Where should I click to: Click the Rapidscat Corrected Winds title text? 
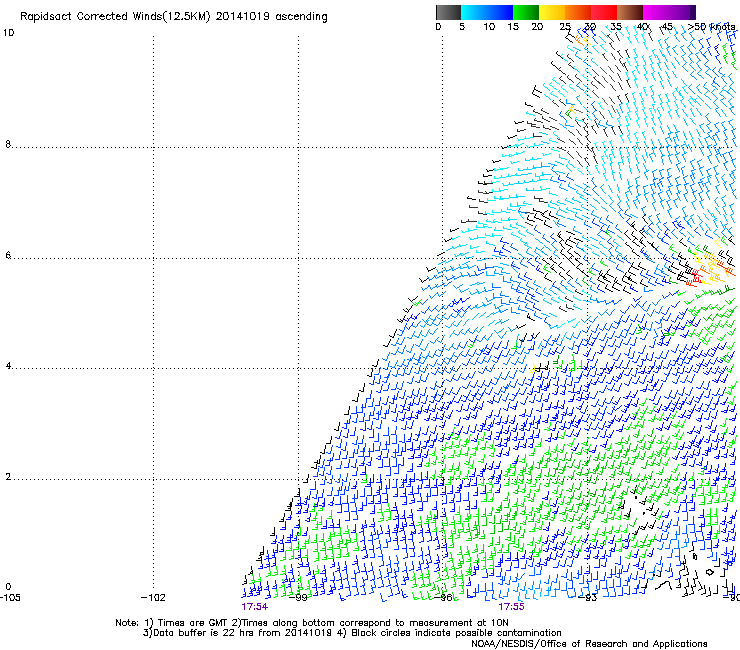coord(174,17)
